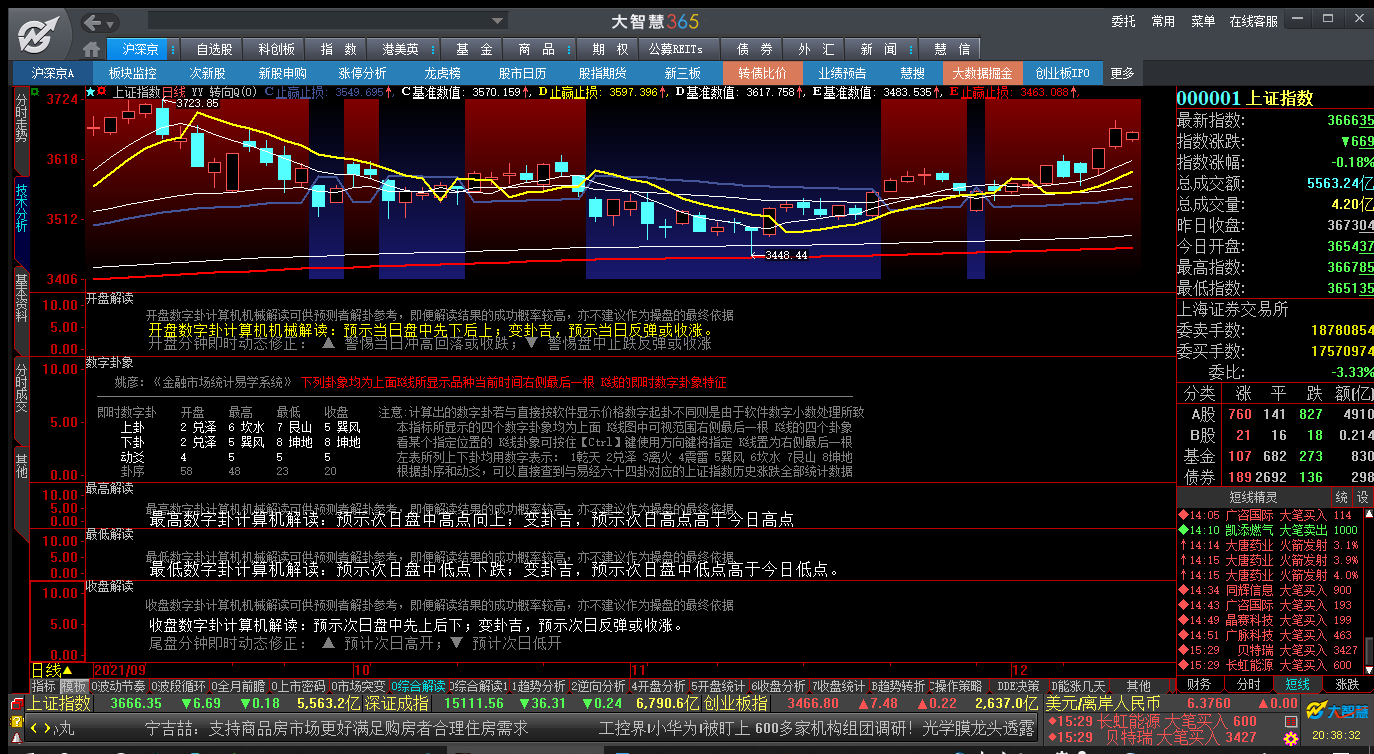
Task: Select the DDE决策 template
Action: pyautogui.click(x=1018, y=686)
